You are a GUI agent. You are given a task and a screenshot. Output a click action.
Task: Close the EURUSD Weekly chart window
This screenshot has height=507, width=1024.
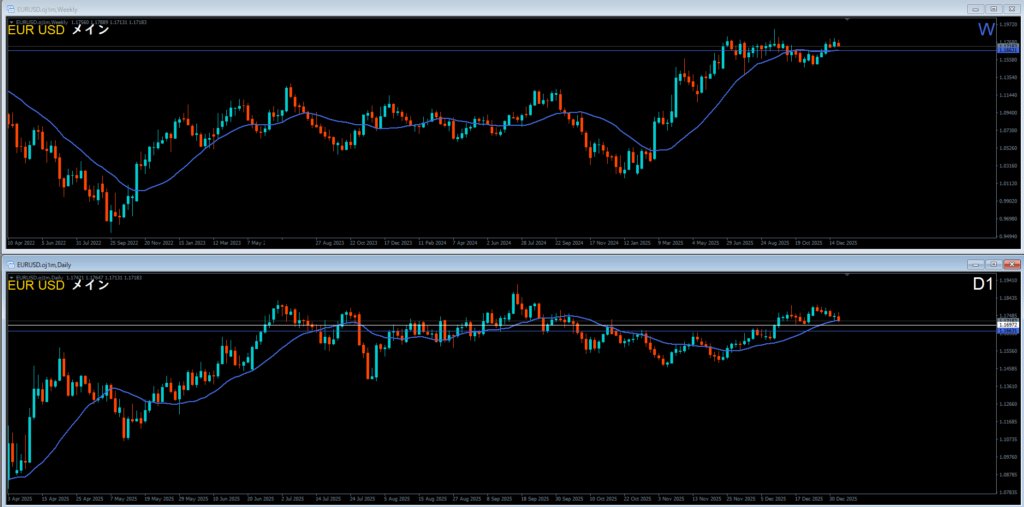click(1010, 9)
